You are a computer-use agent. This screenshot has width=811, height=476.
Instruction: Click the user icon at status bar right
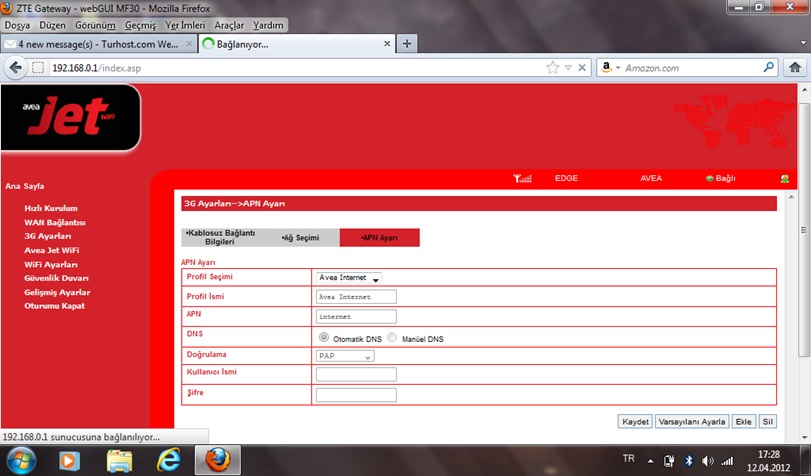[785, 178]
